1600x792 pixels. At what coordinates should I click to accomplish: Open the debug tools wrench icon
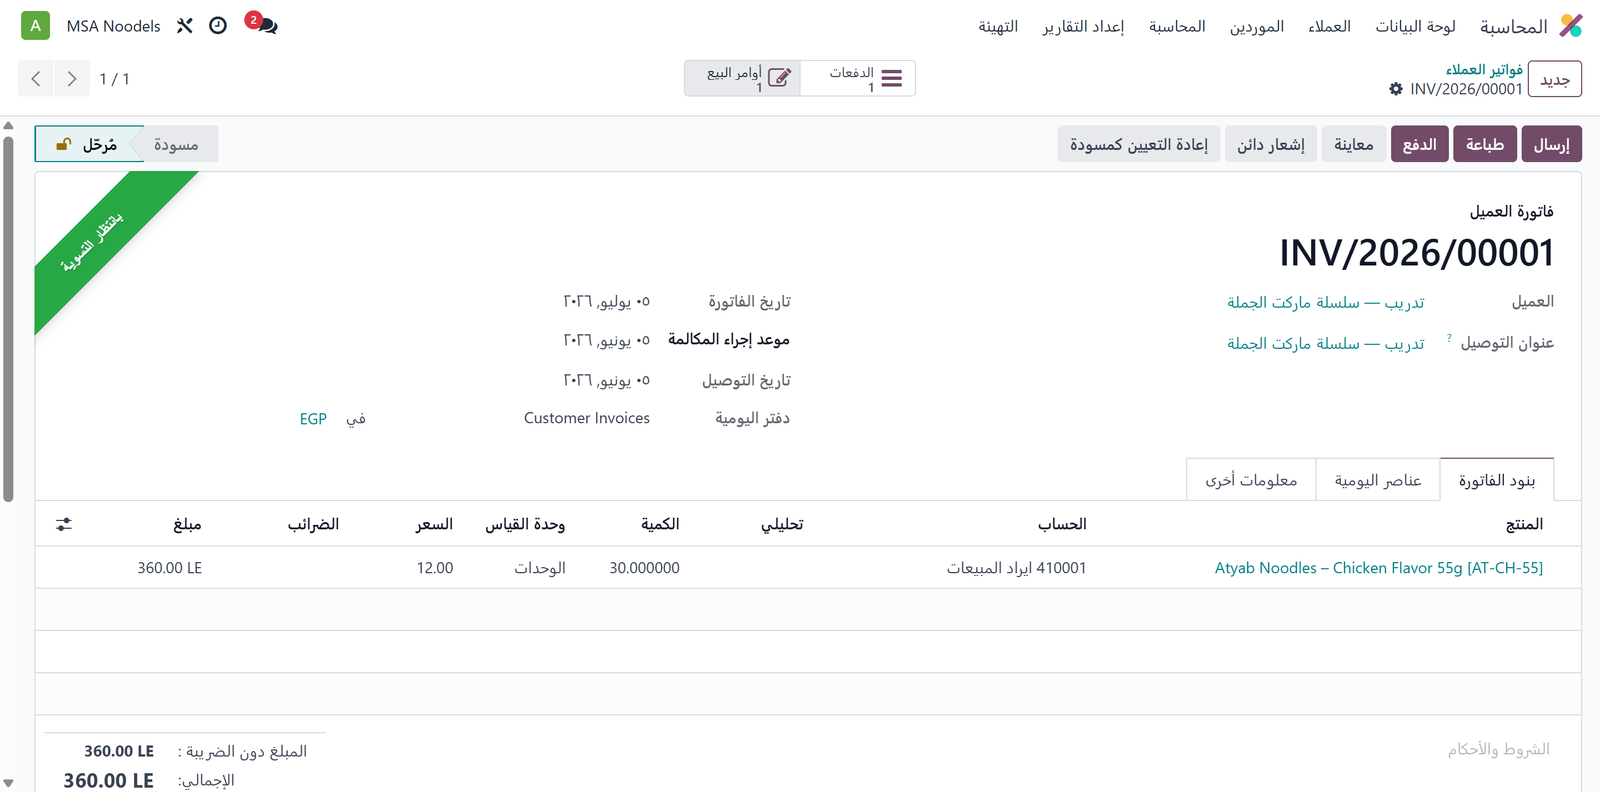tap(185, 26)
